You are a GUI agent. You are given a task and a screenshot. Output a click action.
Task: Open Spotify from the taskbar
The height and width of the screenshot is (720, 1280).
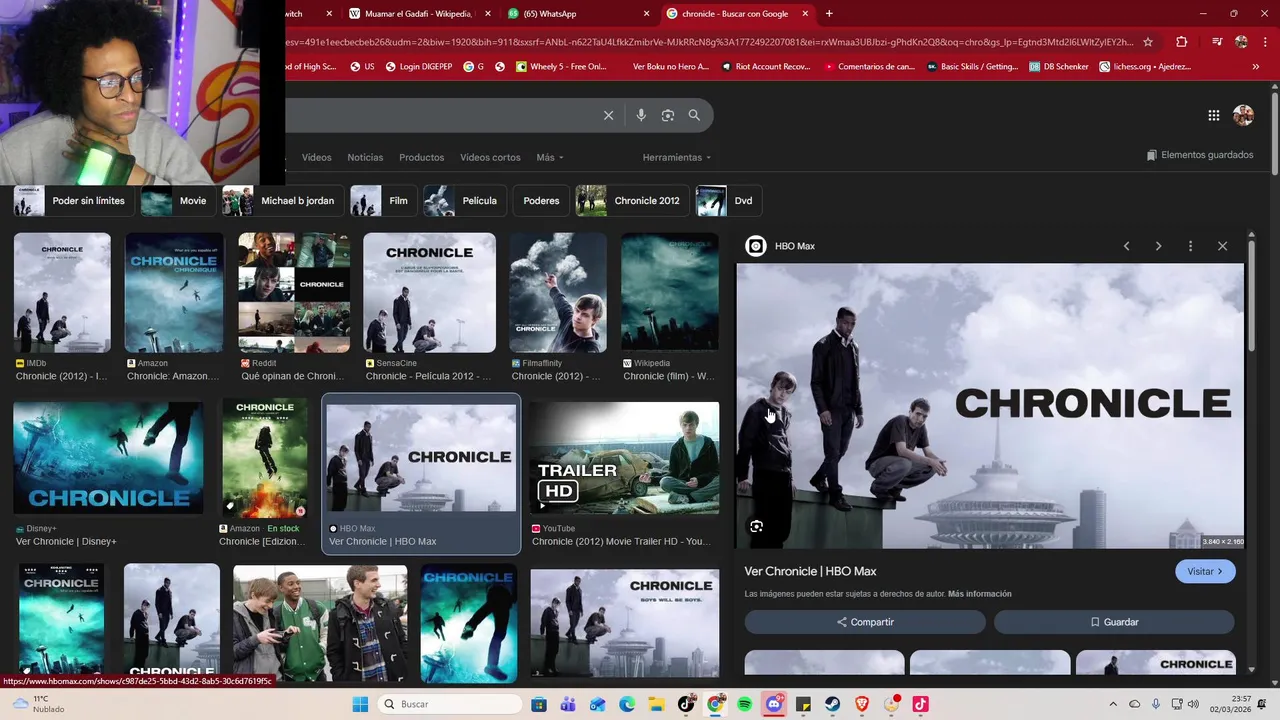pyautogui.click(x=745, y=704)
